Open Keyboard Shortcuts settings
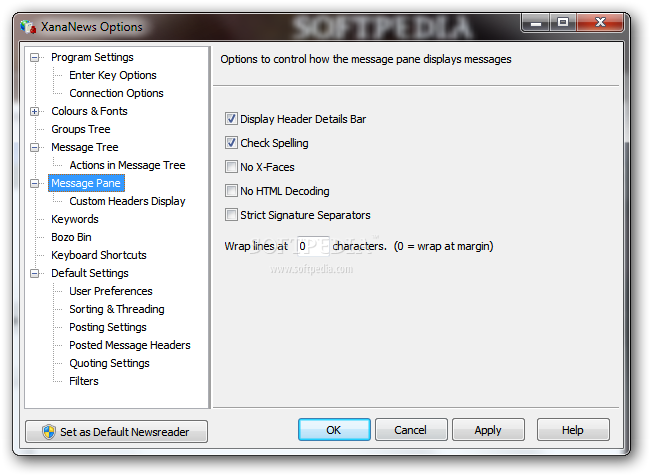Screen dimensions: 651x476 [x=99, y=255]
